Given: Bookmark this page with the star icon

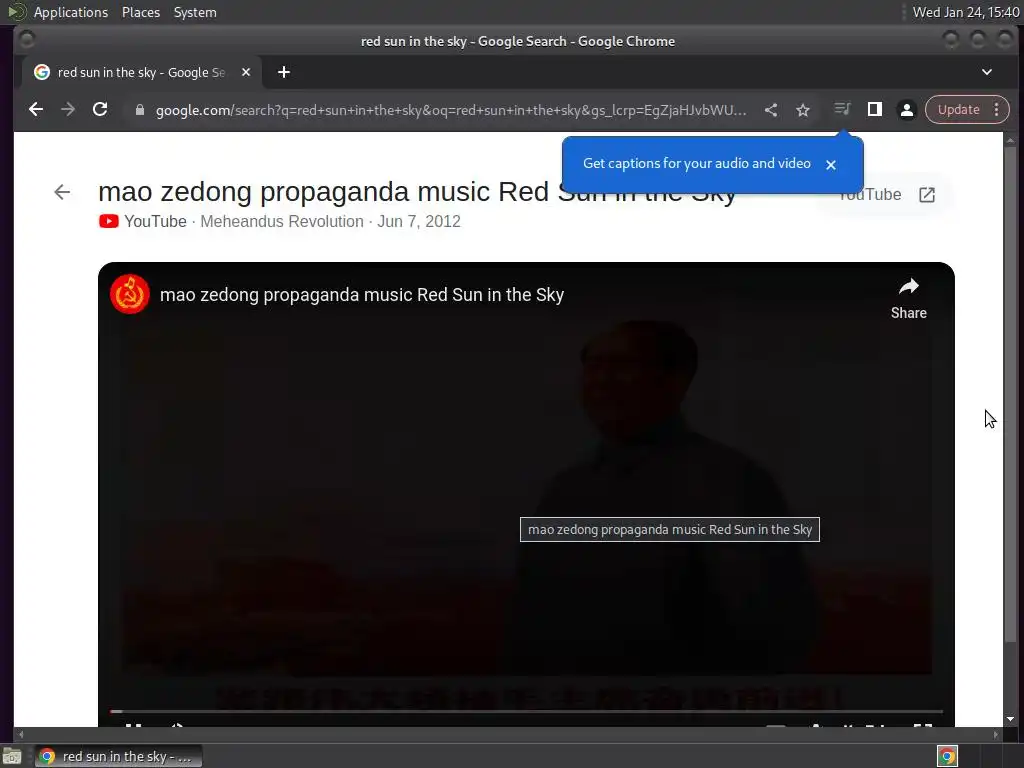Looking at the screenshot, I should 803,110.
